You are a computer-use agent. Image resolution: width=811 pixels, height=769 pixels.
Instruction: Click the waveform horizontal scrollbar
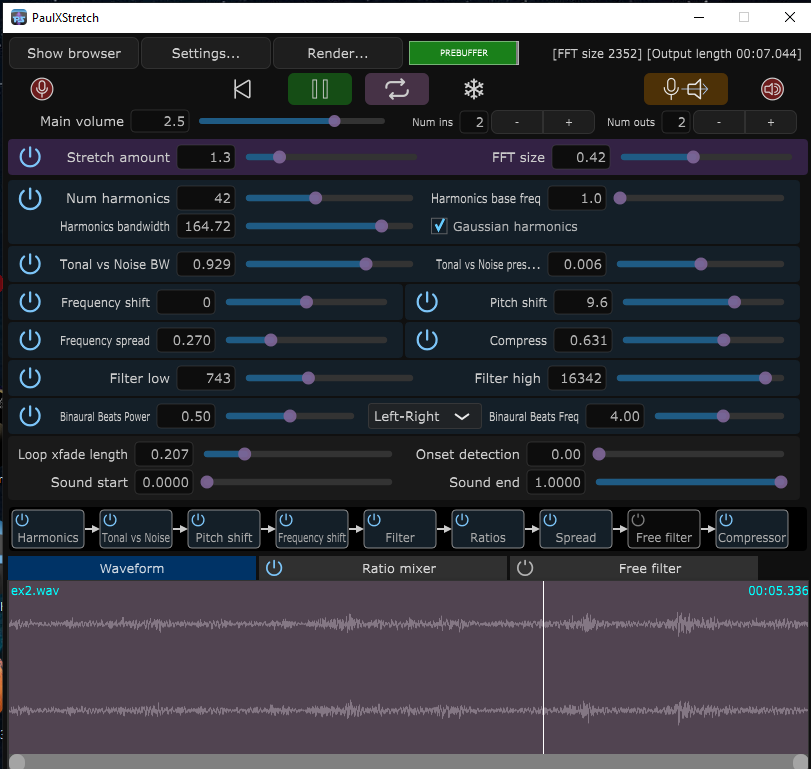click(x=409, y=761)
